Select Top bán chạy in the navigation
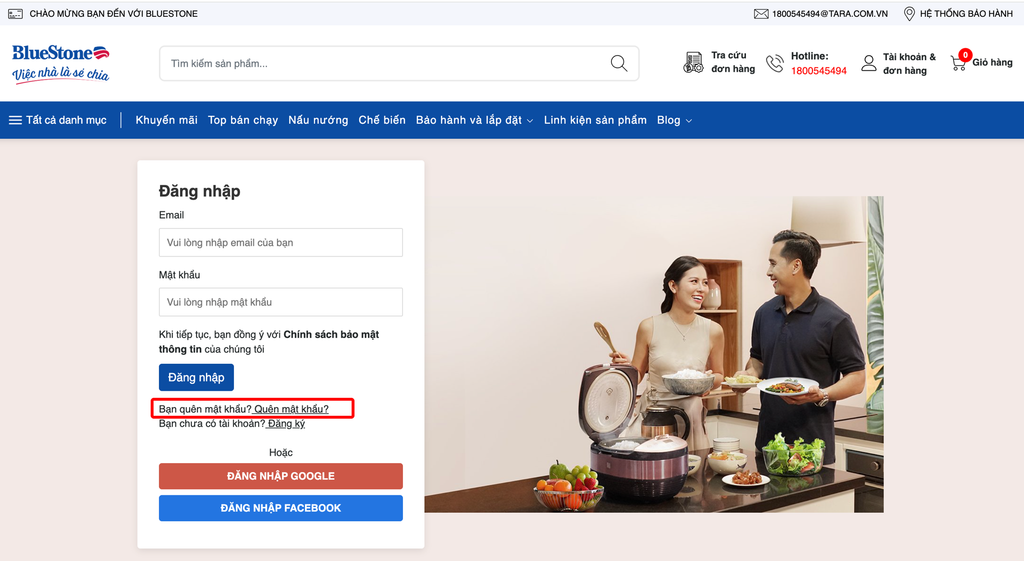Image resolution: width=1024 pixels, height=561 pixels. click(243, 120)
